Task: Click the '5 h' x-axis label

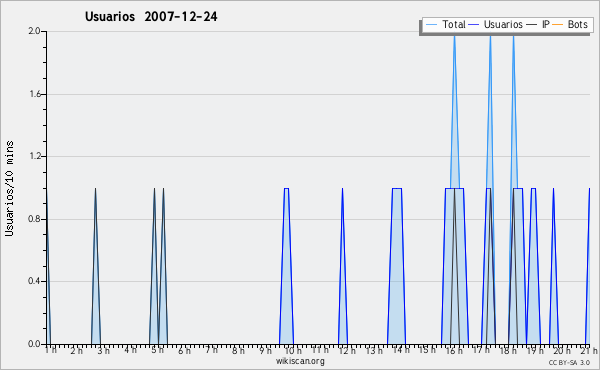Action: pyautogui.click(x=157, y=350)
